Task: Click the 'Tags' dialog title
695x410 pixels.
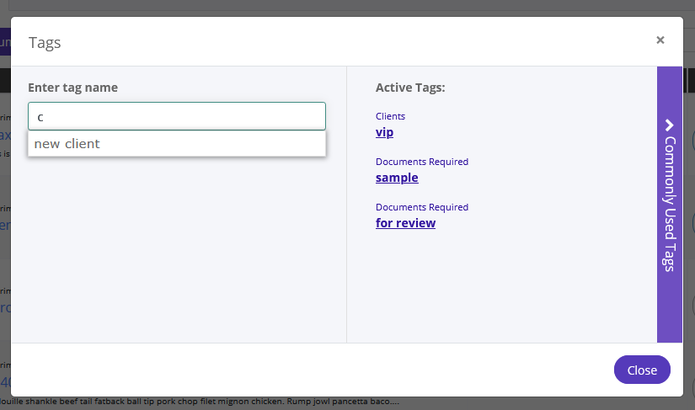Action: [x=45, y=43]
